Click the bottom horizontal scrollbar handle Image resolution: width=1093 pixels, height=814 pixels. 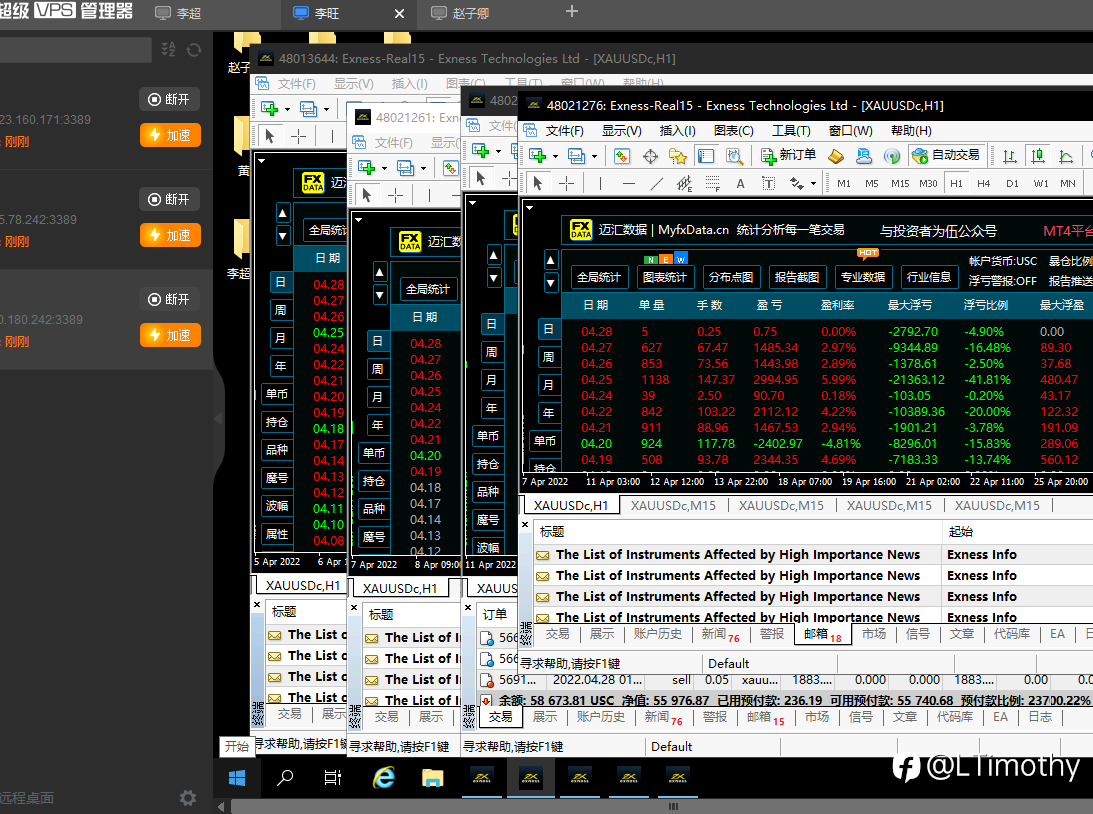point(673,806)
